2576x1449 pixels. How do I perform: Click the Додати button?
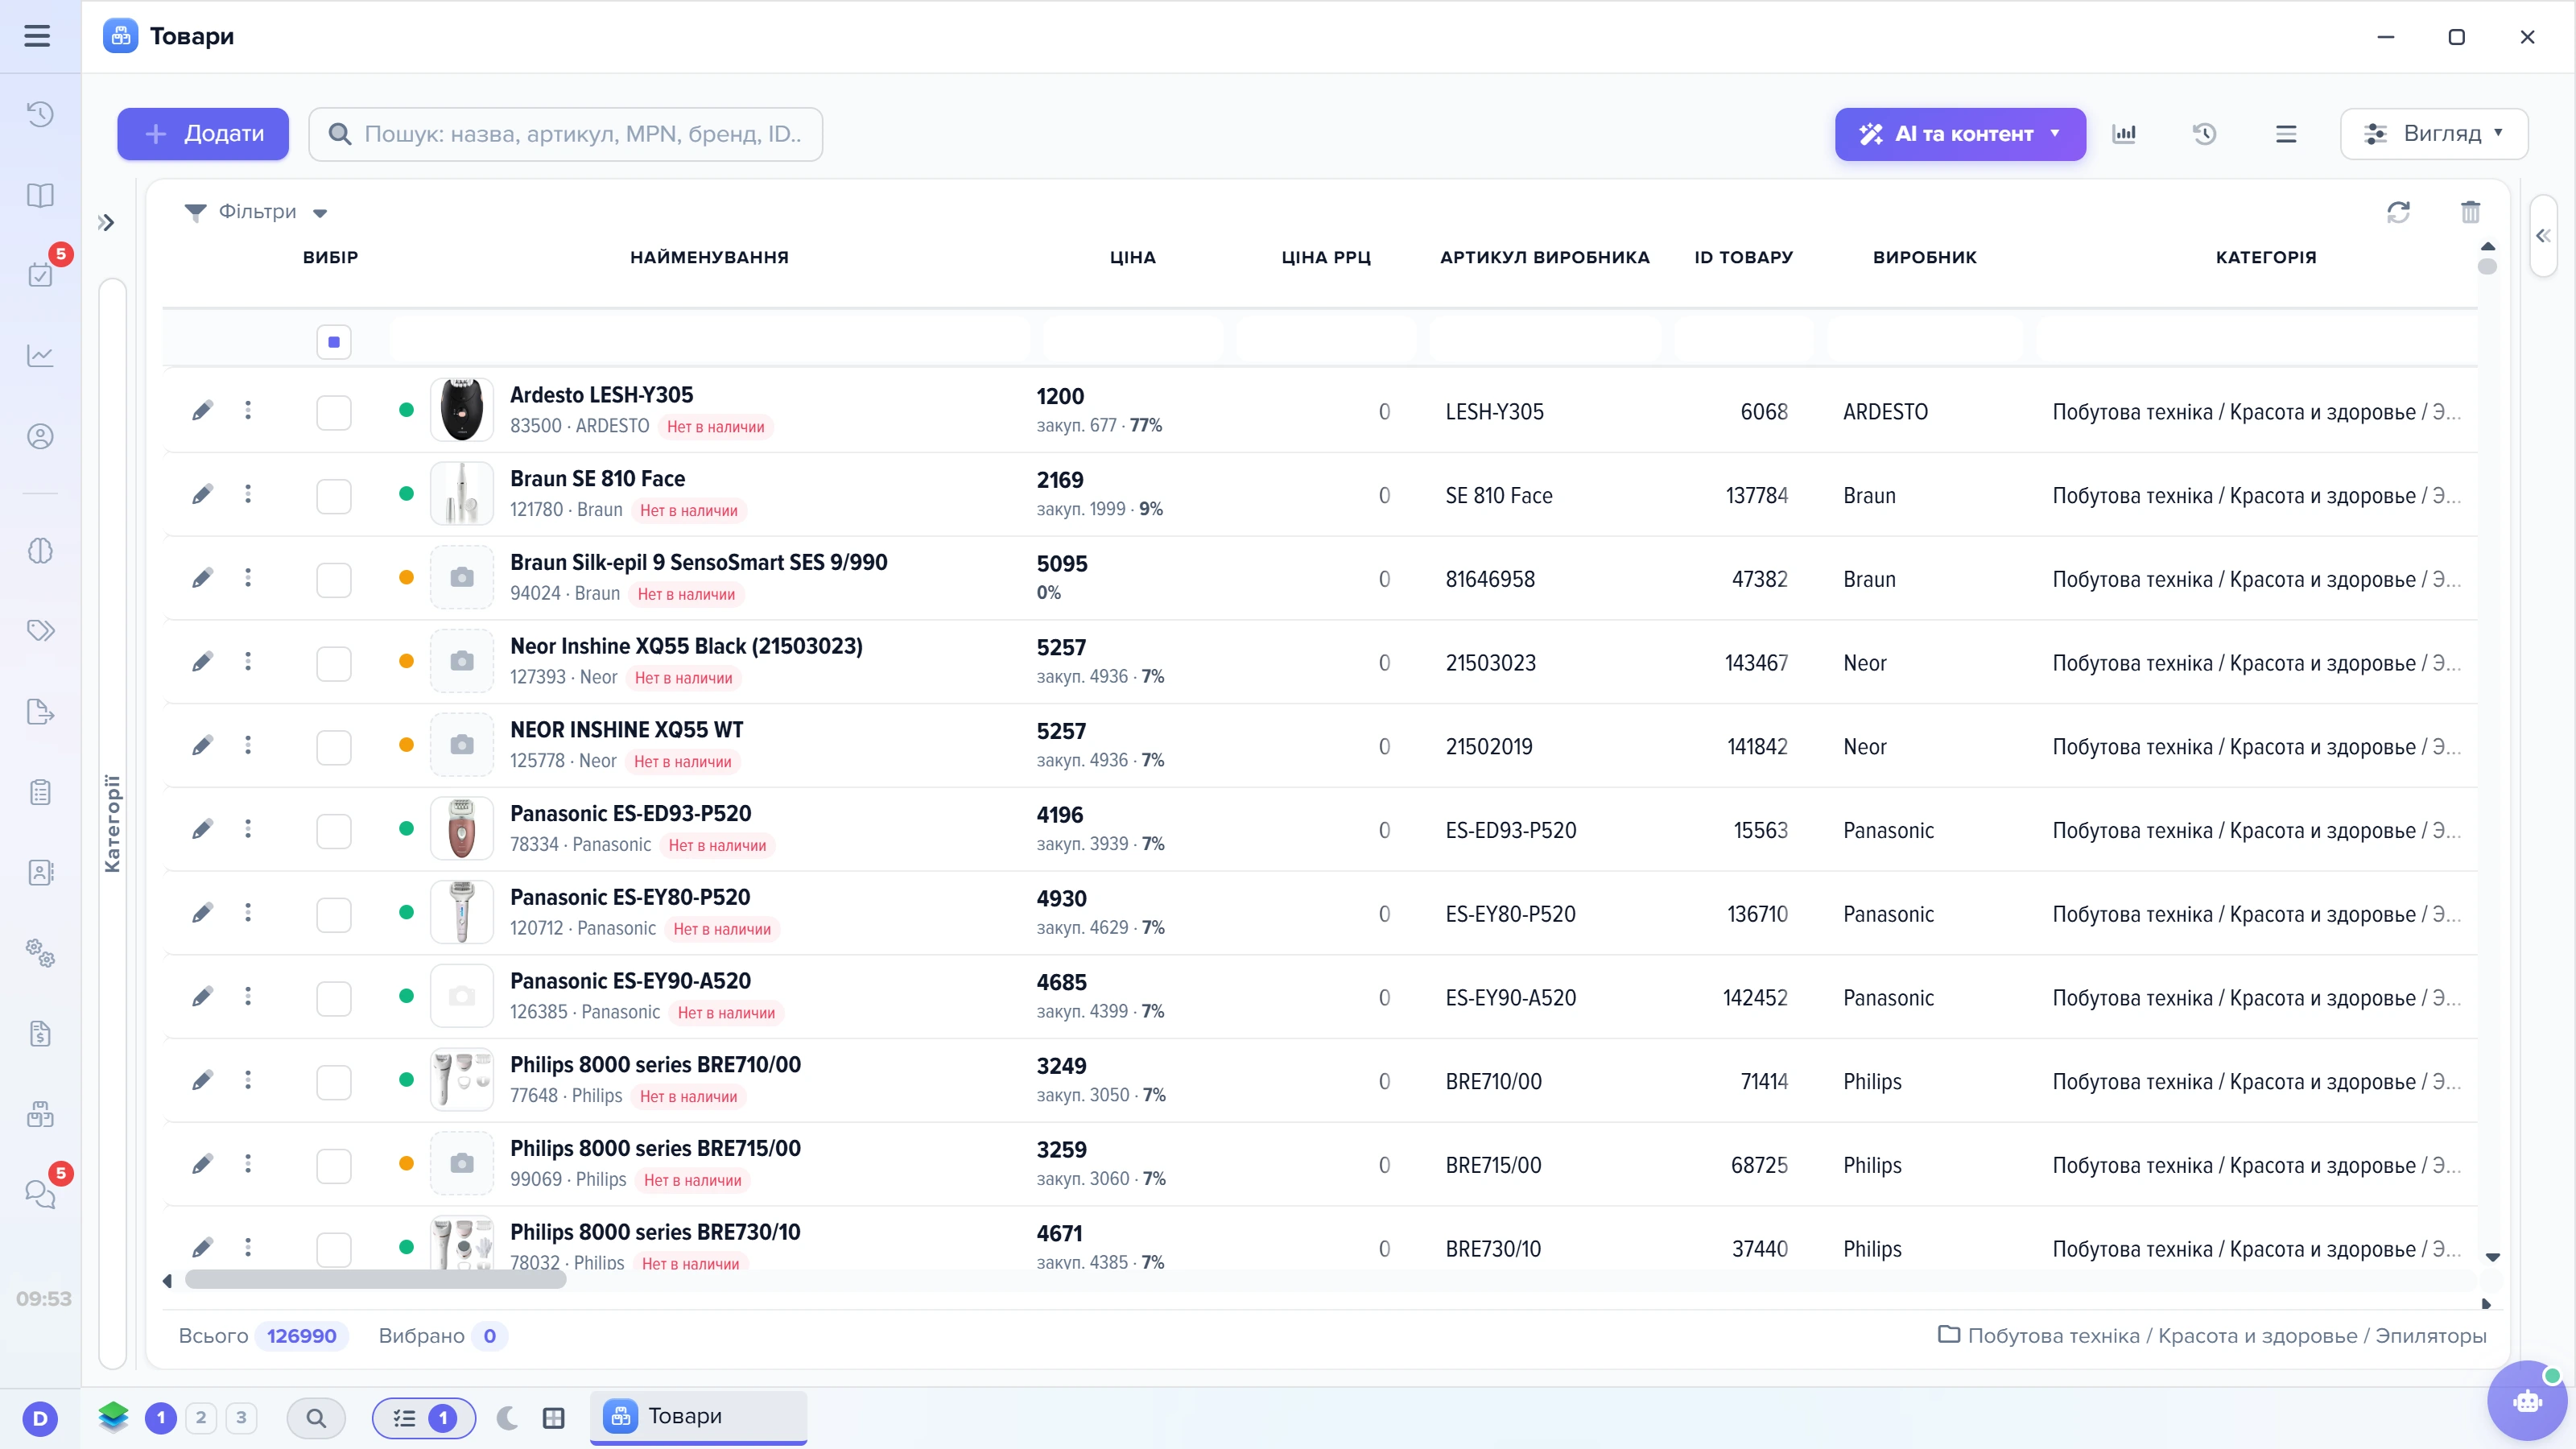pos(203,134)
